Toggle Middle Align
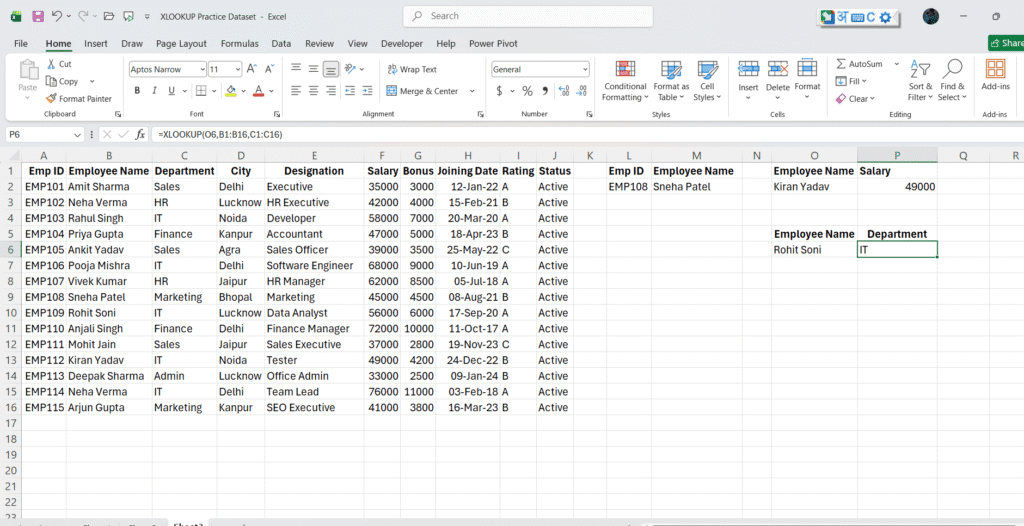 click(313, 69)
